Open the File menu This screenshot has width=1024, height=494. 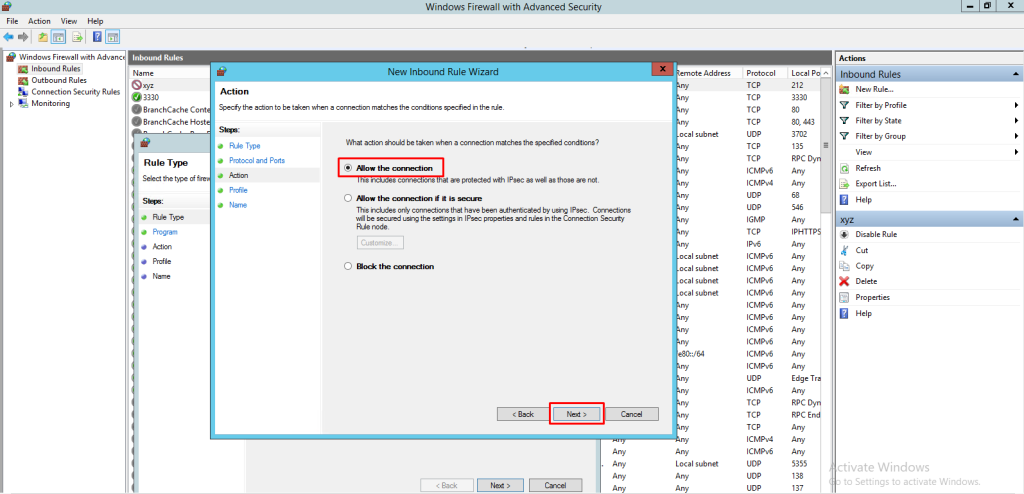click(x=12, y=22)
